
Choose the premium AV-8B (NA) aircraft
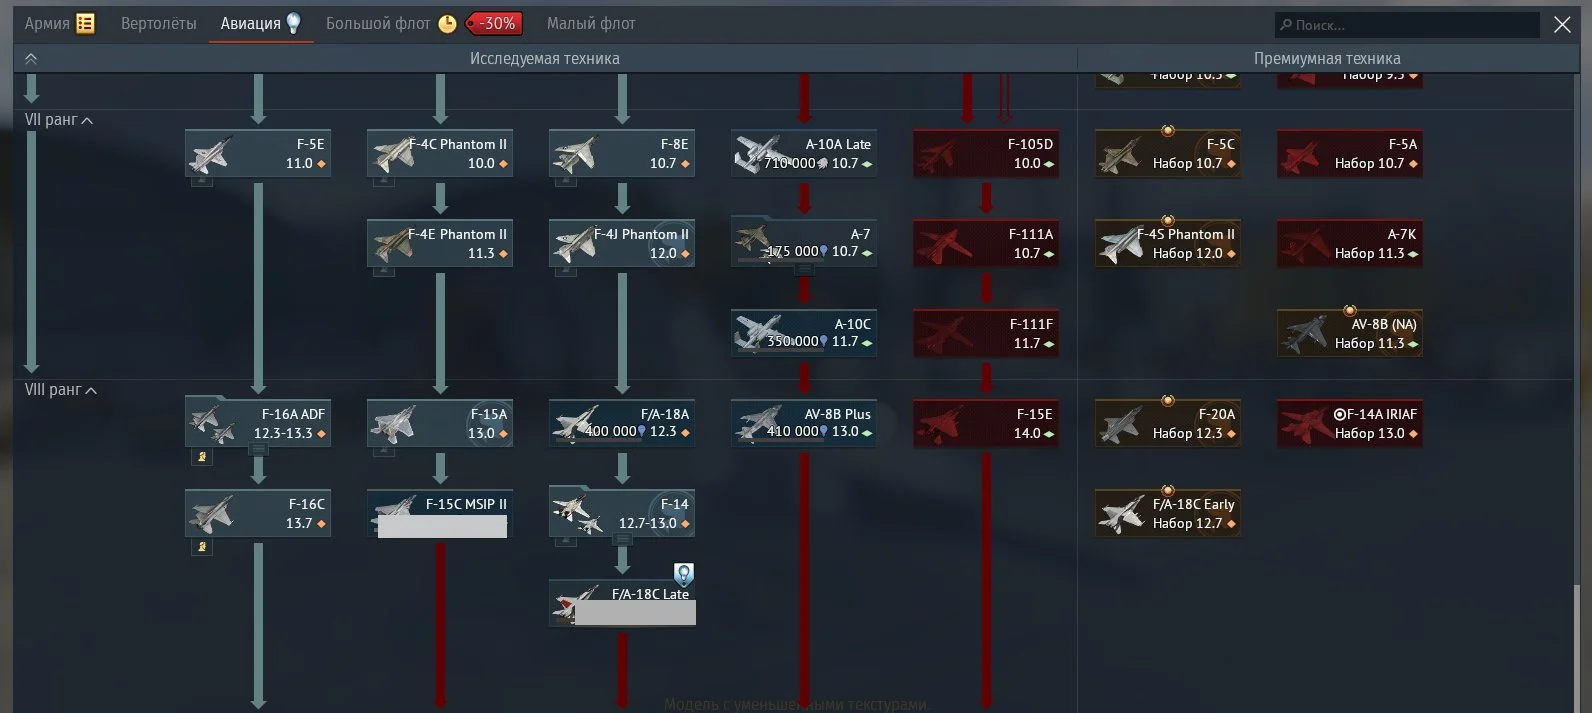click(1350, 334)
